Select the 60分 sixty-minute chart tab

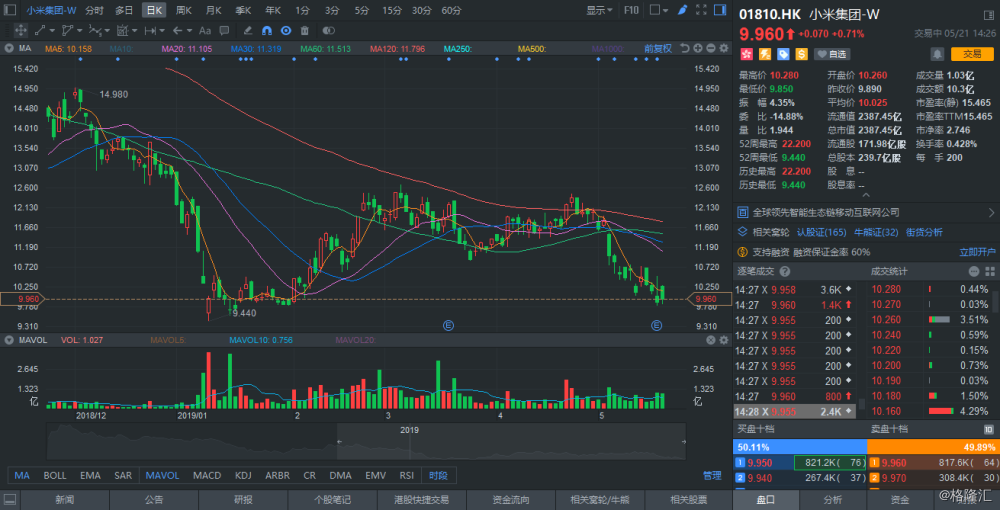point(452,10)
